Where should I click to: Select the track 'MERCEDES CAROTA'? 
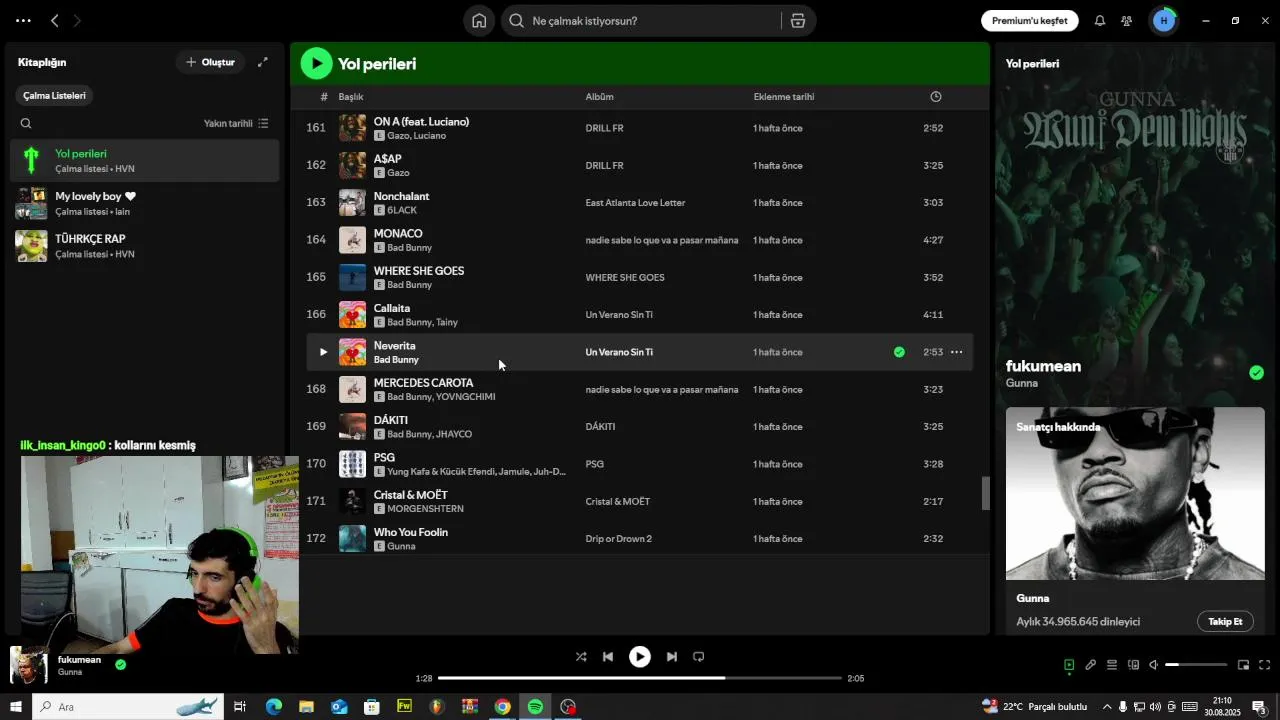pyautogui.click(x=423, y=383)
